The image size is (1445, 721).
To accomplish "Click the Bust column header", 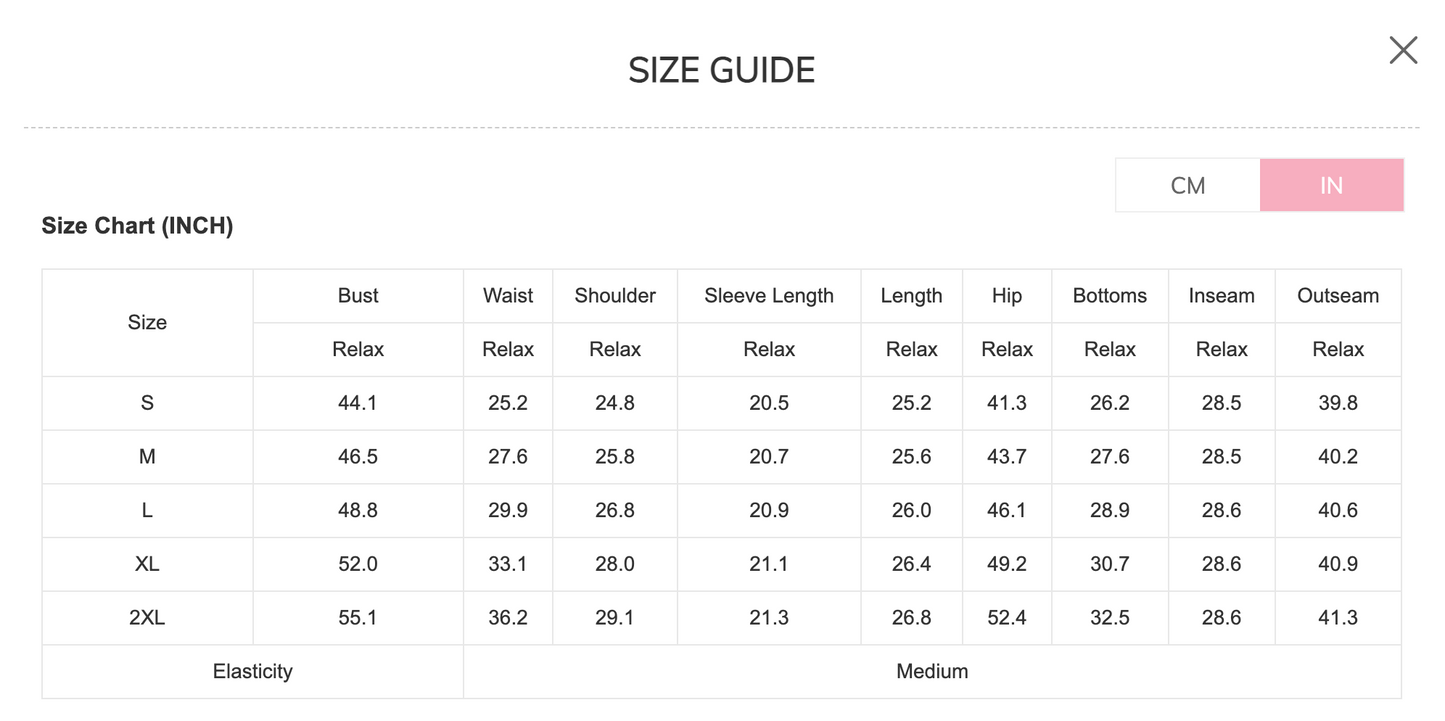I will pyautogui.click(x=357, y=295).
